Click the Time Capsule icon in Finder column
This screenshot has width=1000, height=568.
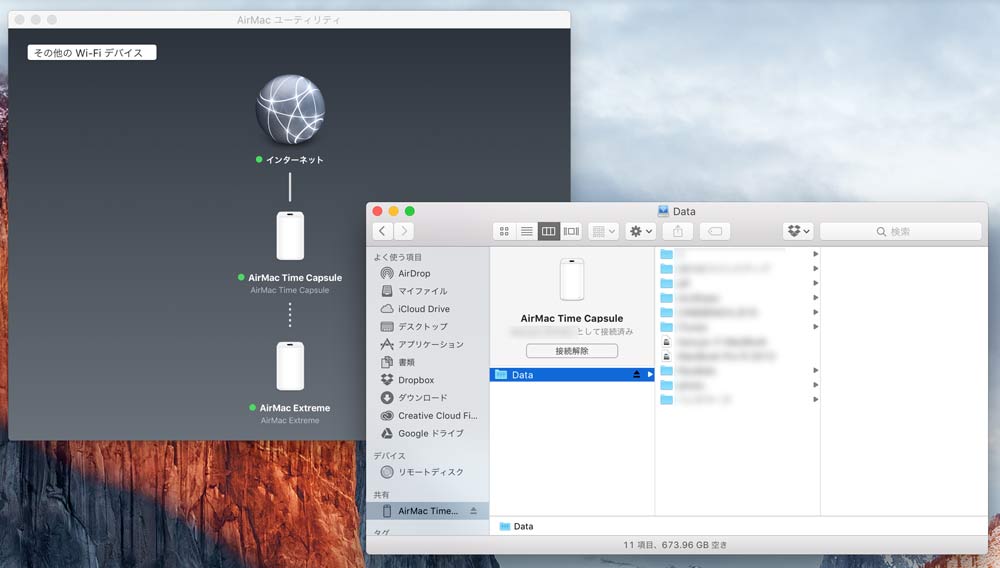point(571,279)
